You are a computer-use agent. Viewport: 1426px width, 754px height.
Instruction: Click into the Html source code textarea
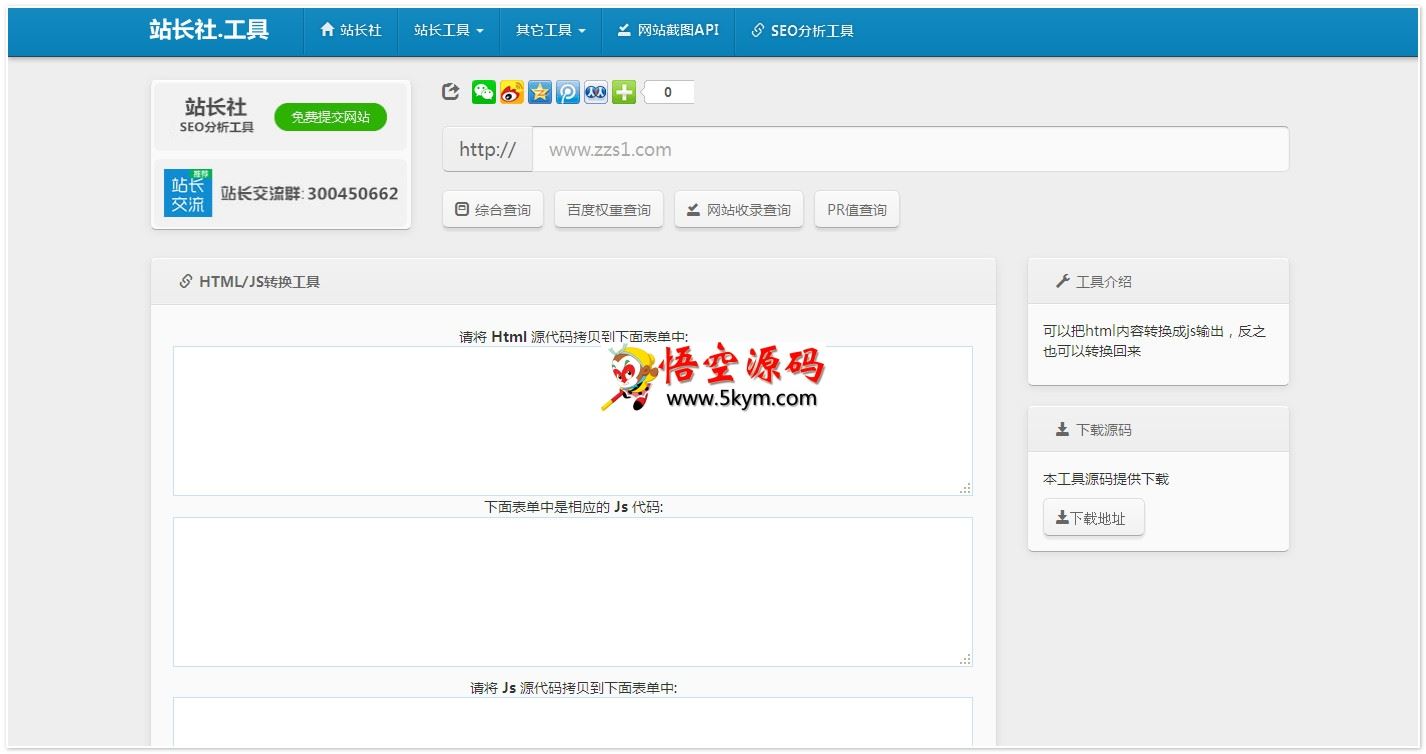573,421
